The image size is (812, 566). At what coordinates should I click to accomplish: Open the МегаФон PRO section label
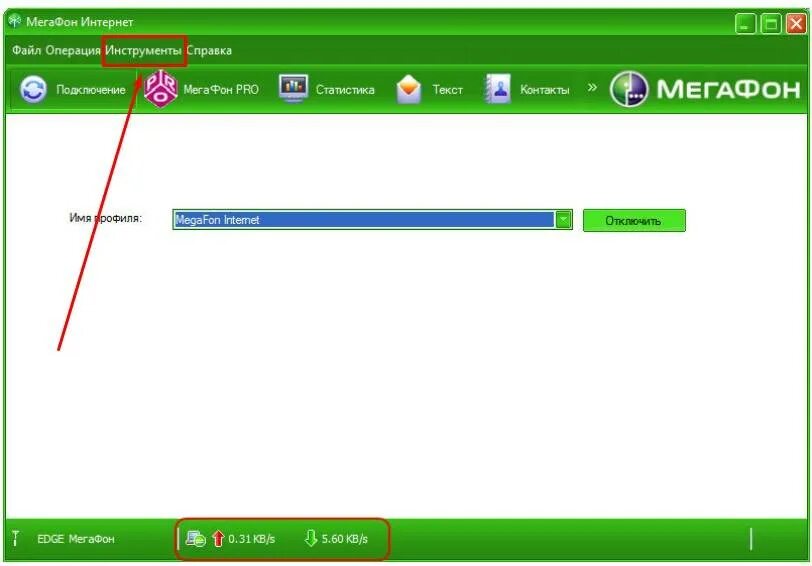point(221,90)
